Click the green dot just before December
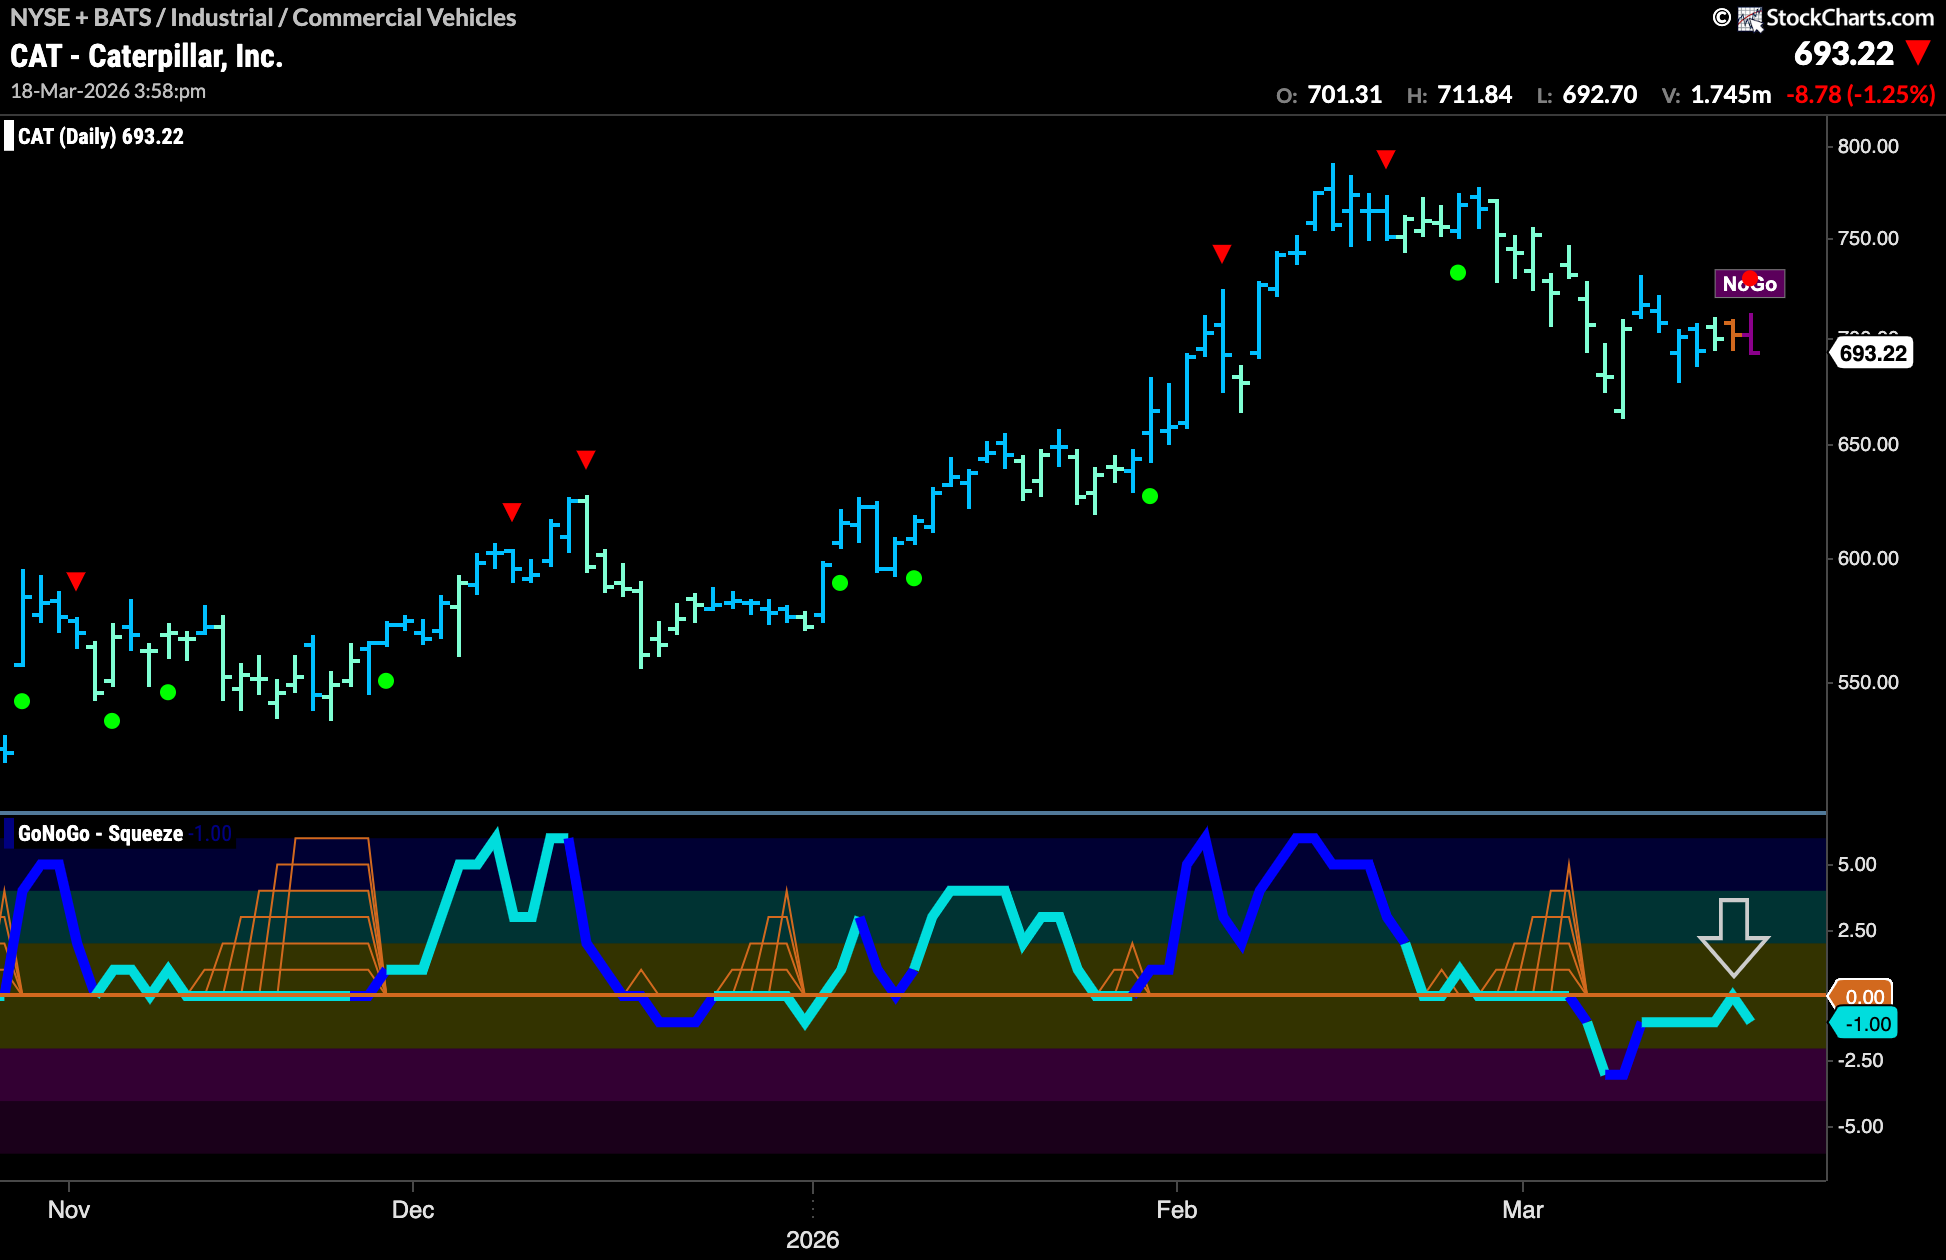Viewport: 1946px width, 1260px height. pos(386,681)
